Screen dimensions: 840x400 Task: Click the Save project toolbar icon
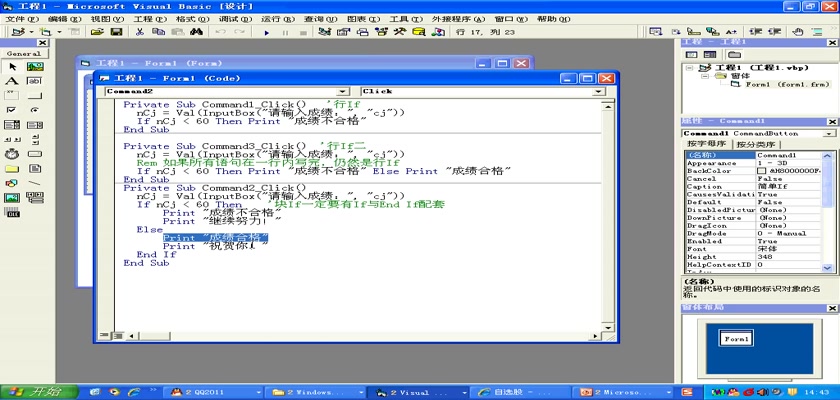(x=117, y=33)
